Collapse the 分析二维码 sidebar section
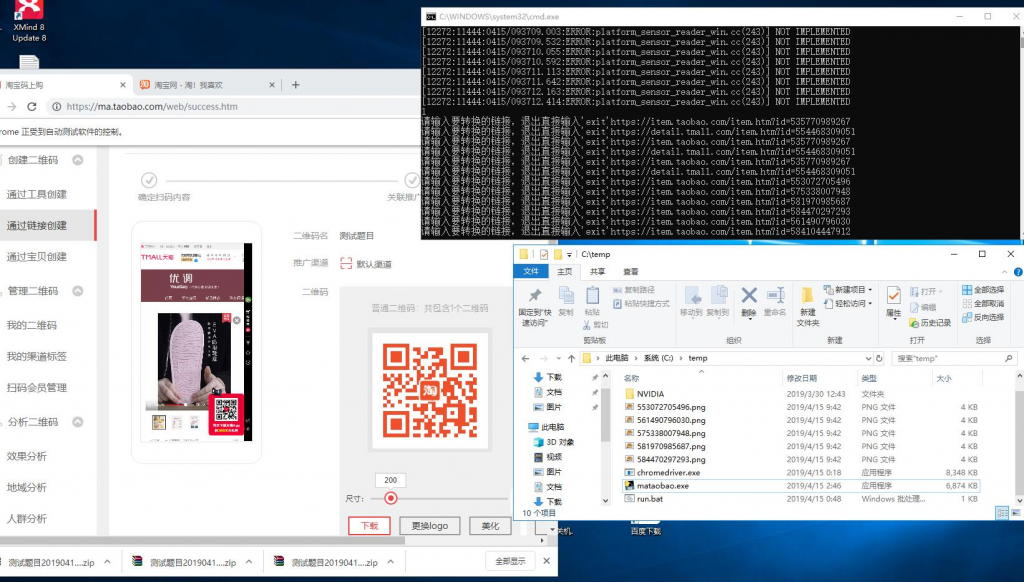The height and width of the screenshot is (582, 1024). tap(78, 422)
